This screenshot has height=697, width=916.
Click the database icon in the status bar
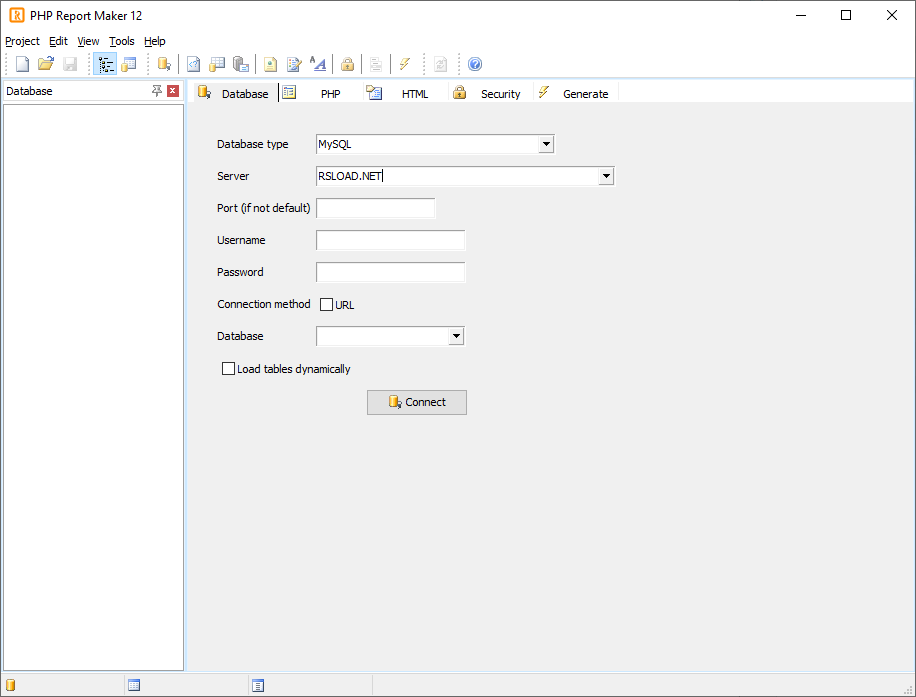click(10, 685)
